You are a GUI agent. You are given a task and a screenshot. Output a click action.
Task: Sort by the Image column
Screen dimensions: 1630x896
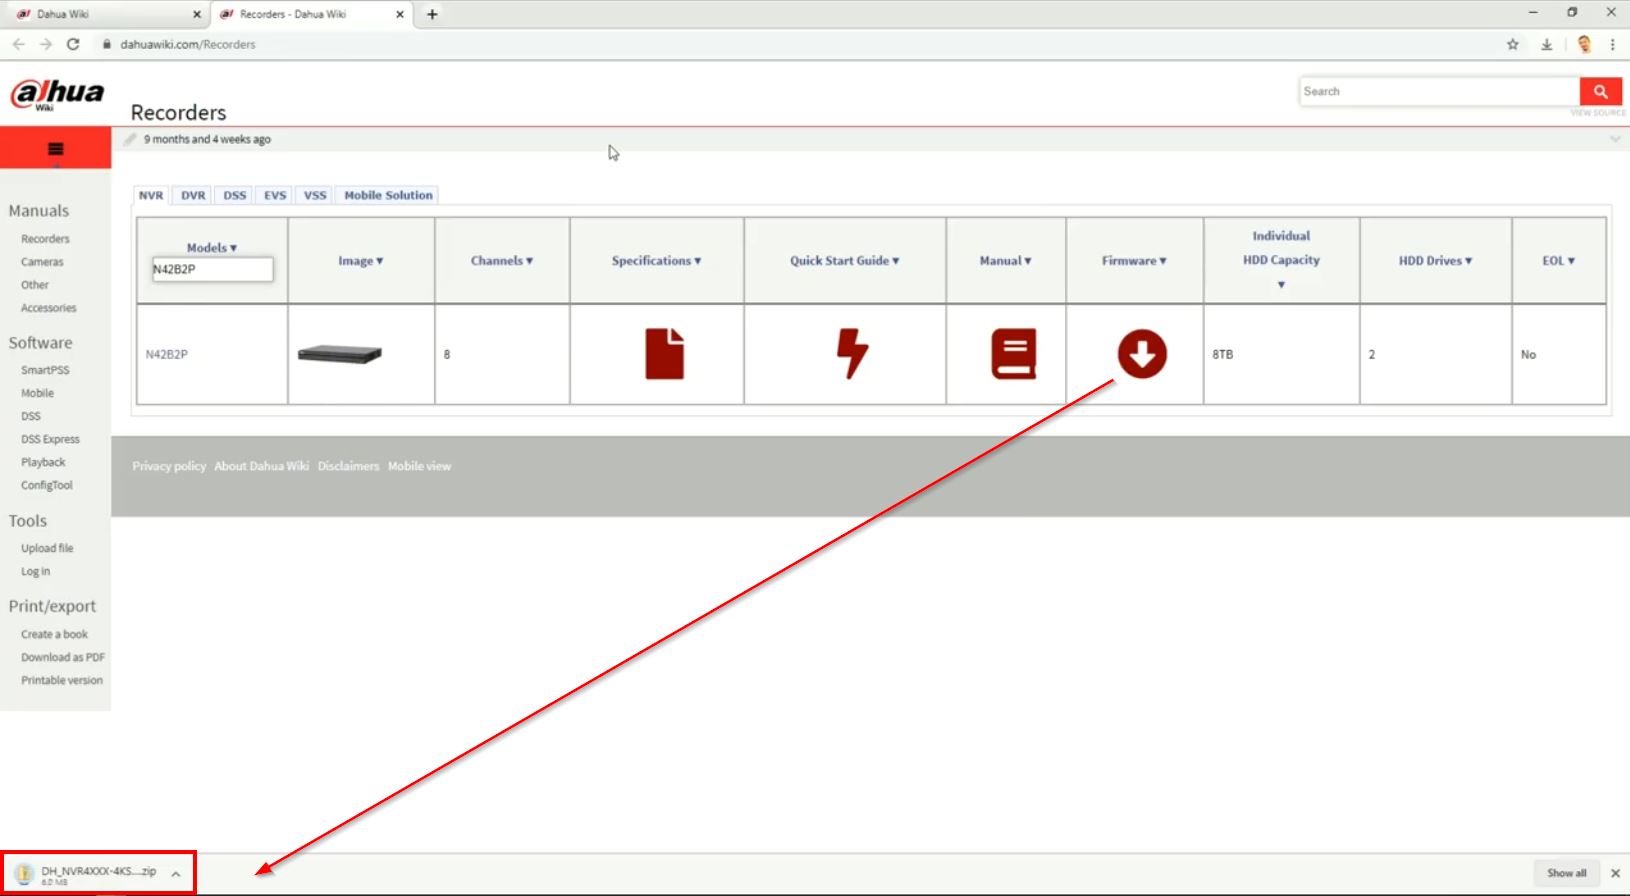[361, 260]
